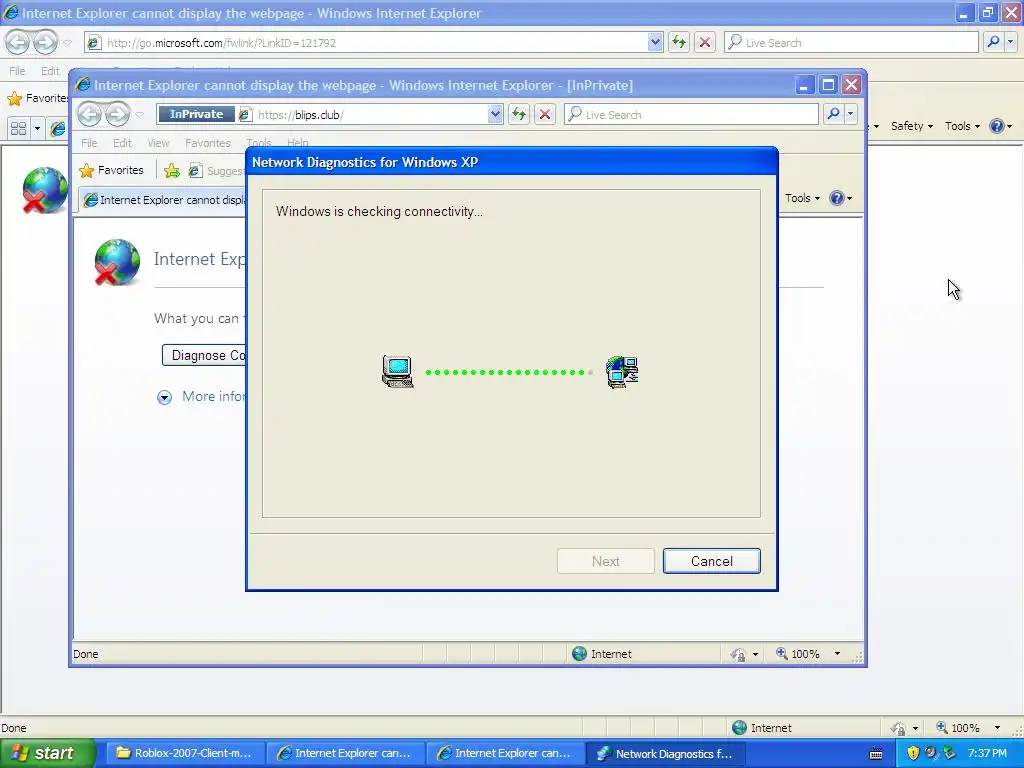Open Favorites menu in InPrivate window
1024x768 pixels.
point(208,143)
